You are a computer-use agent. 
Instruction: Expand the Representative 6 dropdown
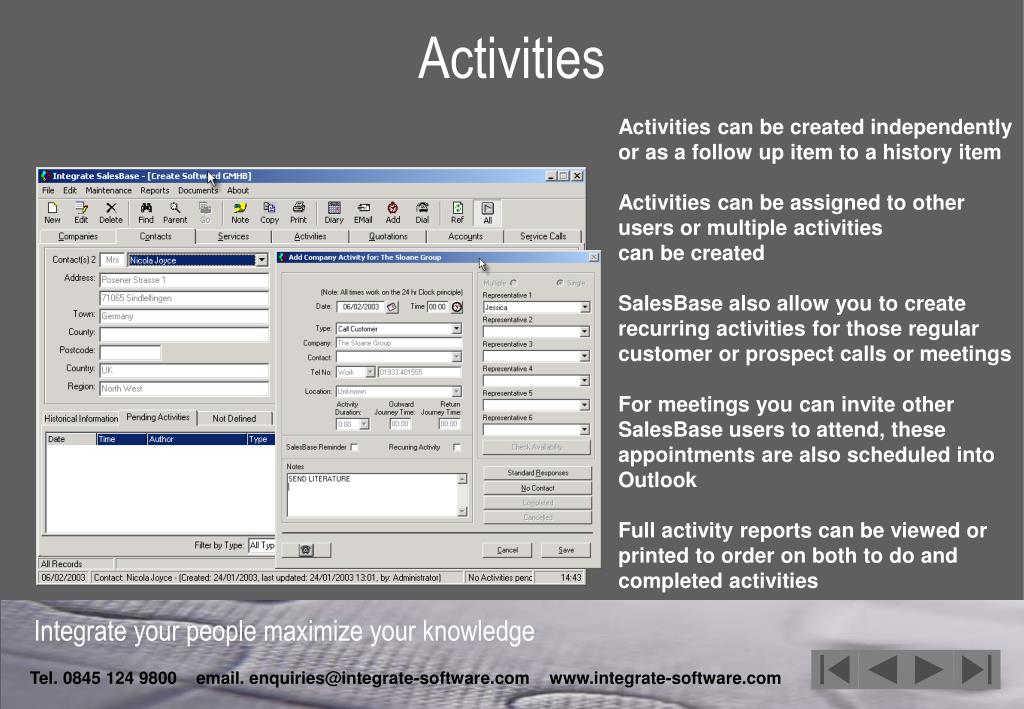(584, 430)
